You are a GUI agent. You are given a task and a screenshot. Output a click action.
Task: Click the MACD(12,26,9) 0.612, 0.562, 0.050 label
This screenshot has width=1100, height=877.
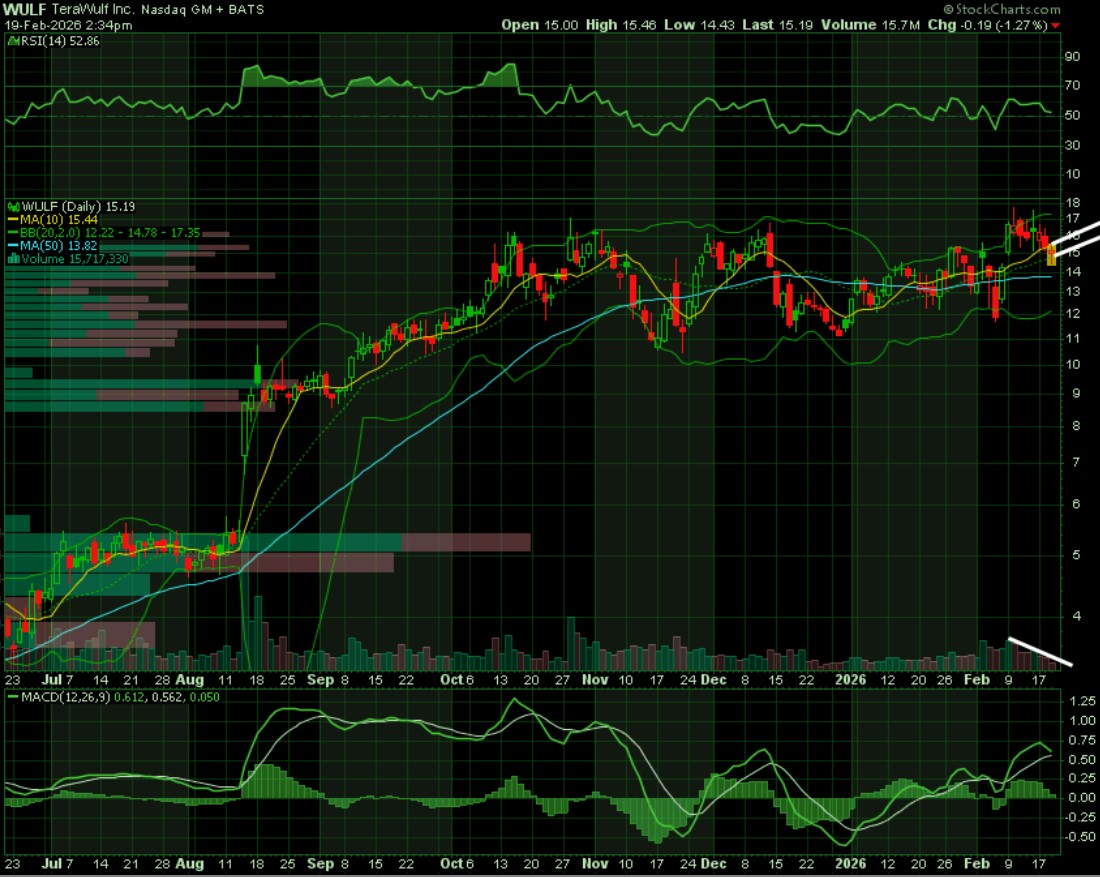click(121, 697)
